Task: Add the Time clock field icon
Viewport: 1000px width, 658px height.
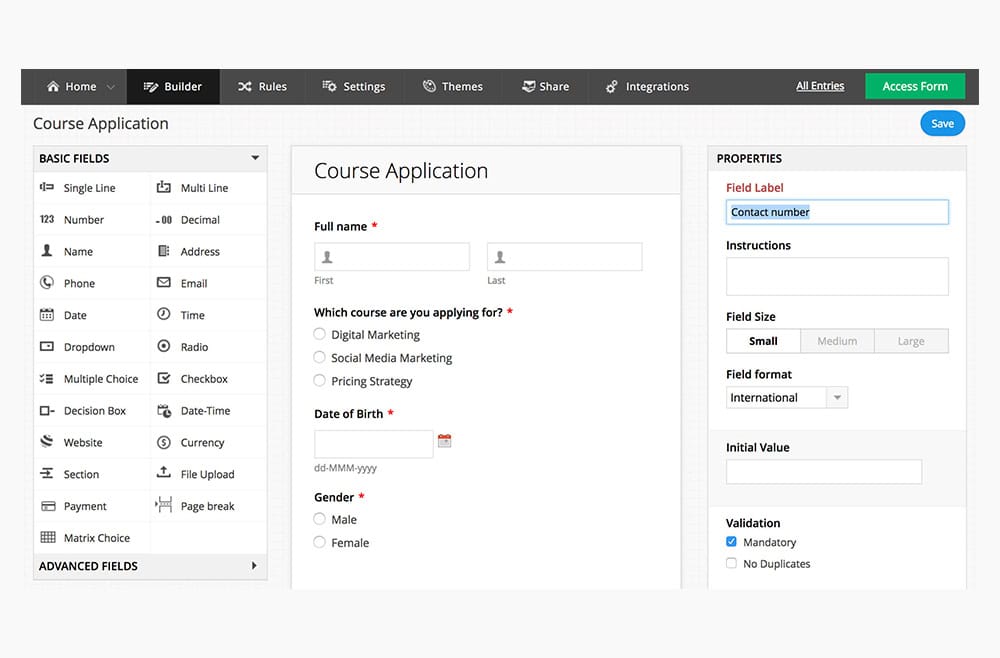Action: (164, 314)
